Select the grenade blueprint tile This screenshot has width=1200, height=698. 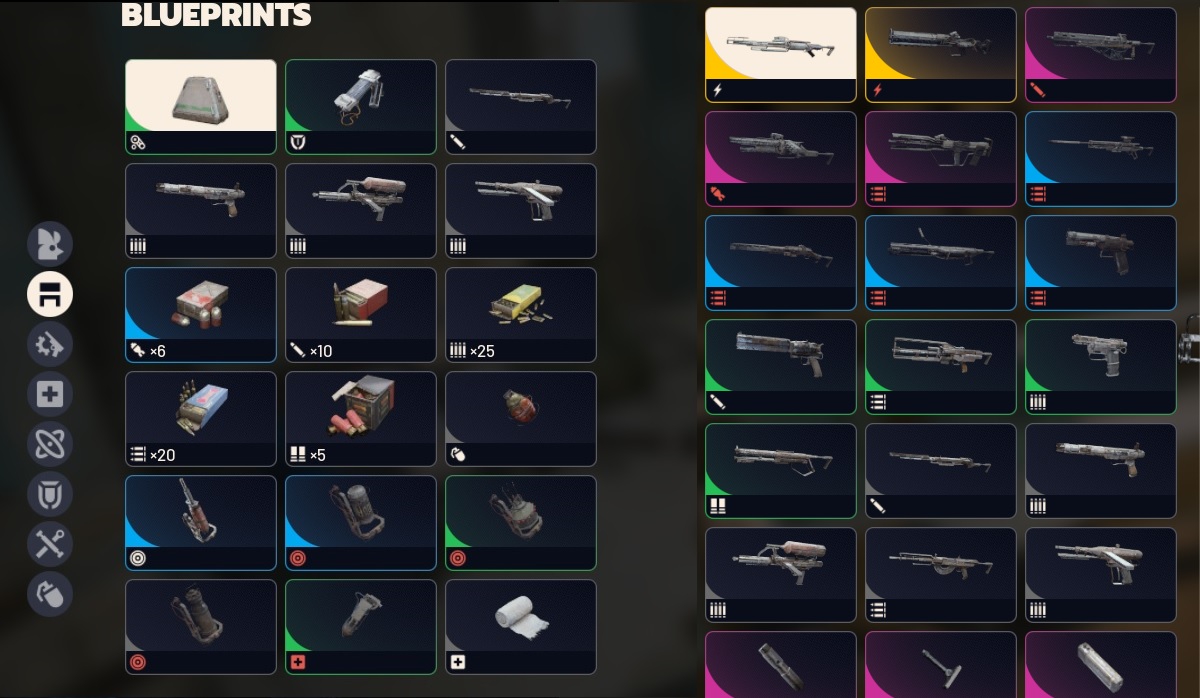521,419
